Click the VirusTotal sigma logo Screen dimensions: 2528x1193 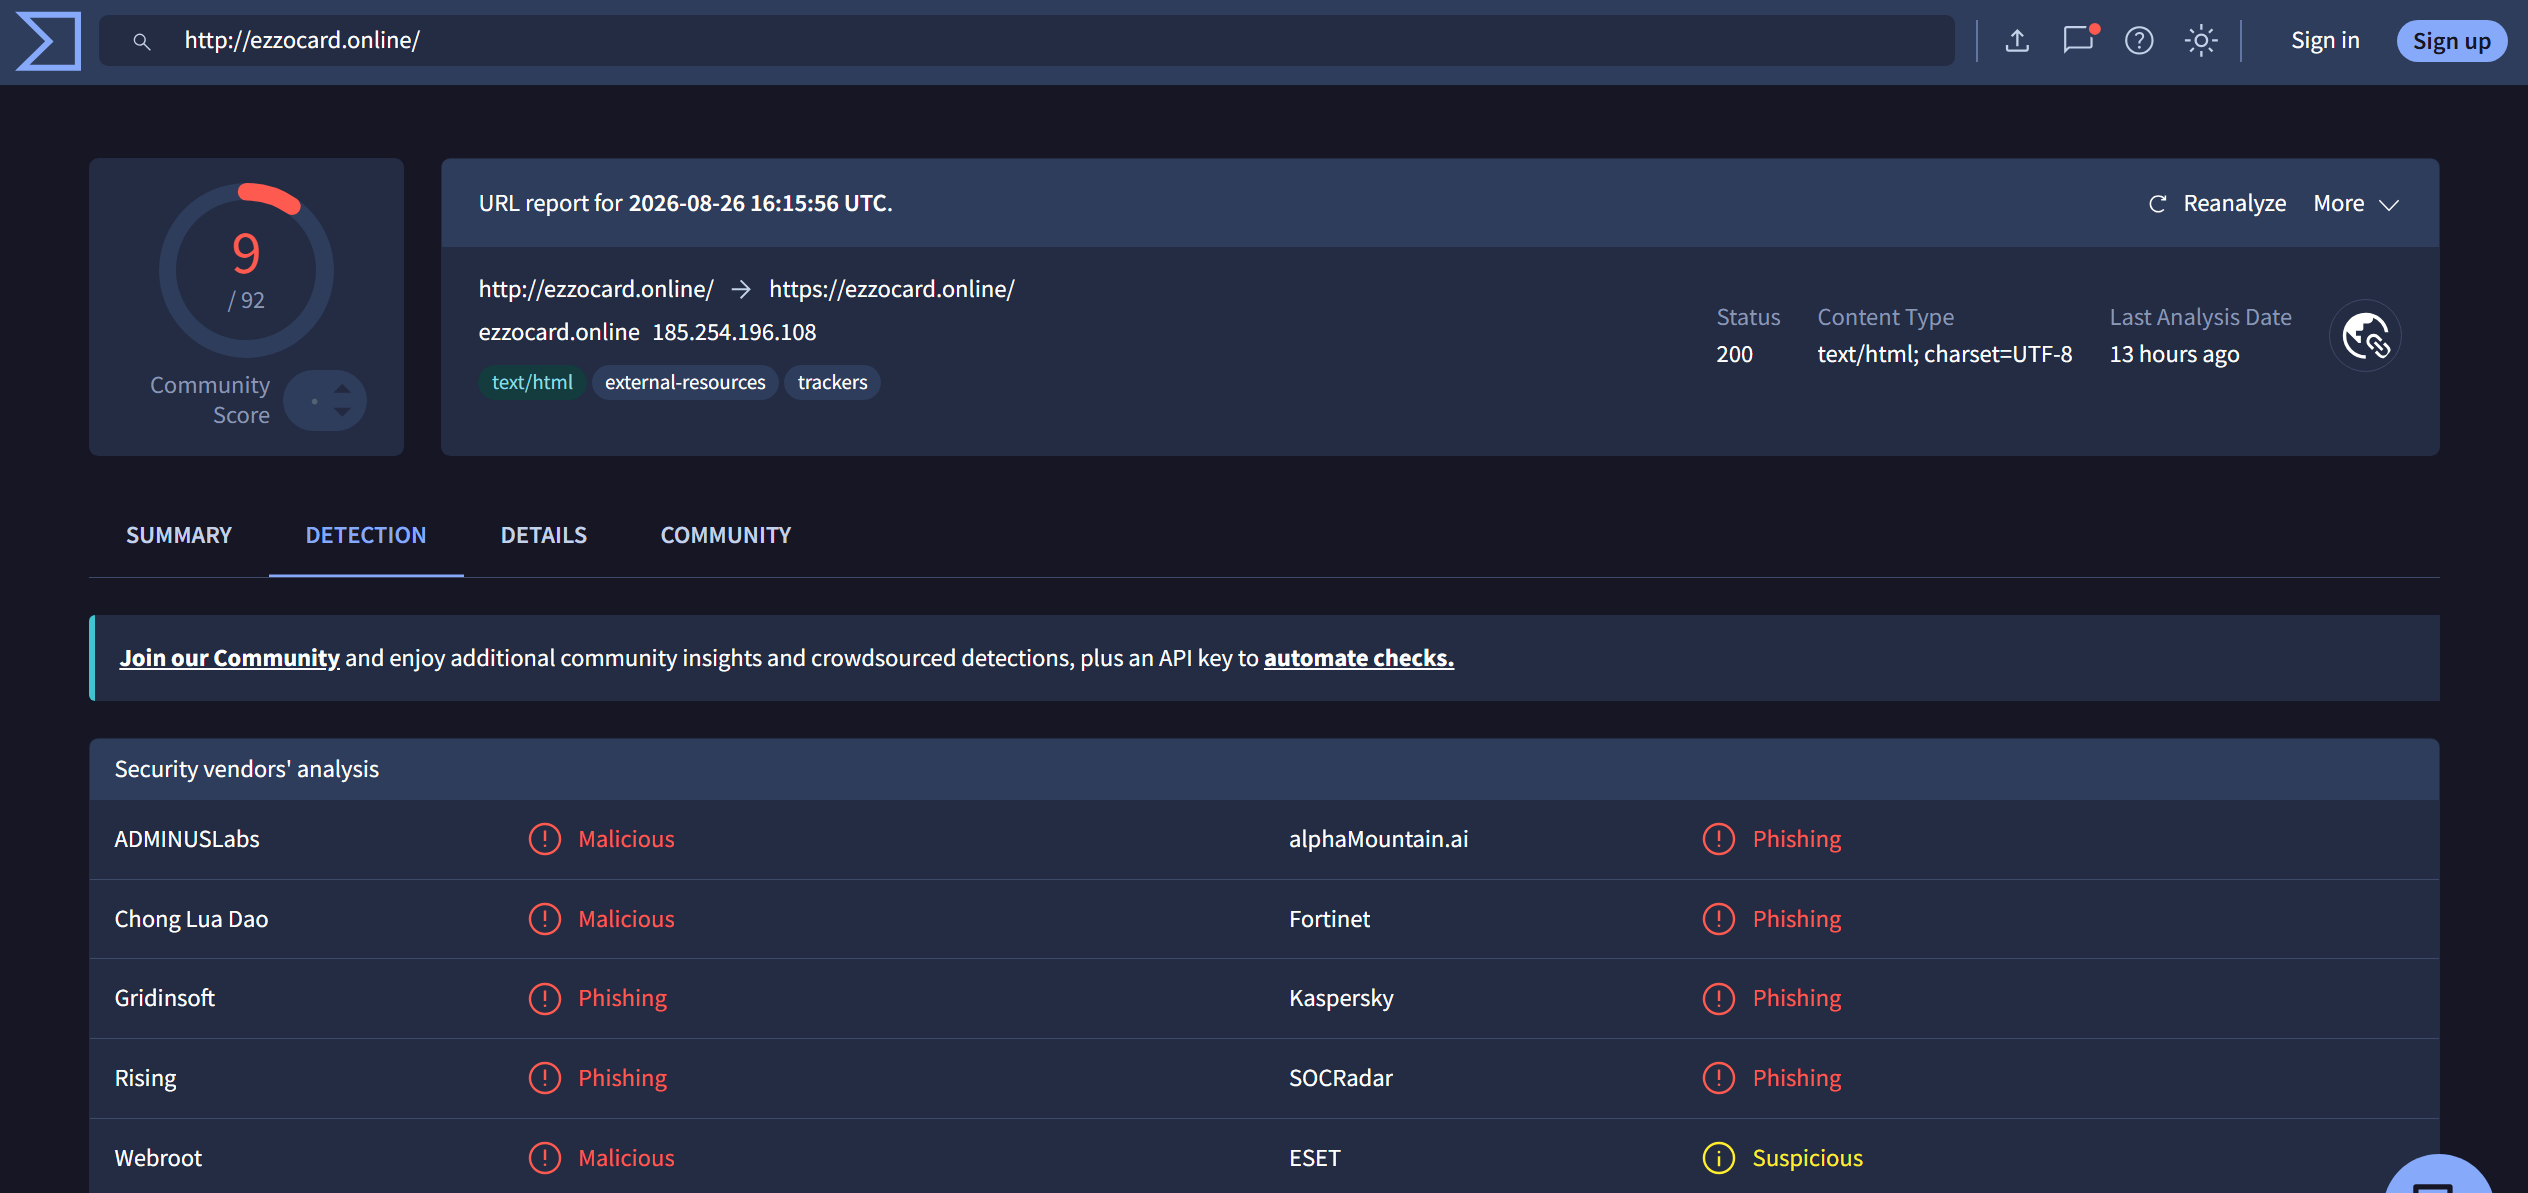pos(48,41)
